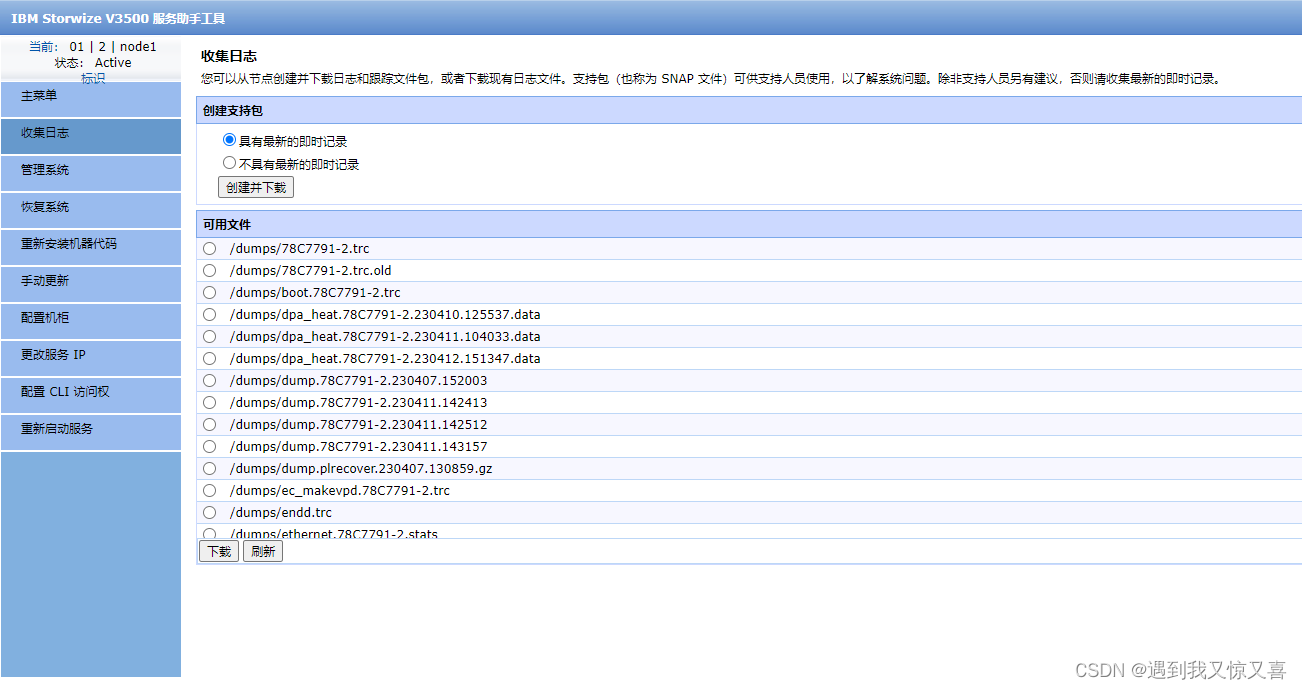Open 手动更新 in the sidebar
Image resolution: width=1302 pixels, height=689 pixels.
coord(90,283)
